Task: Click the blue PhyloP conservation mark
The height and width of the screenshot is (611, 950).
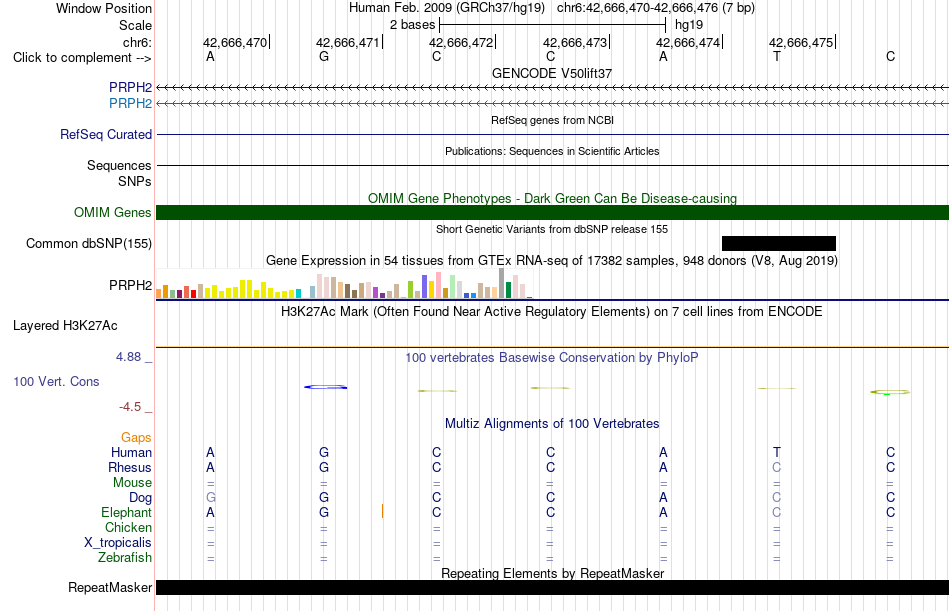Action: 325,387
